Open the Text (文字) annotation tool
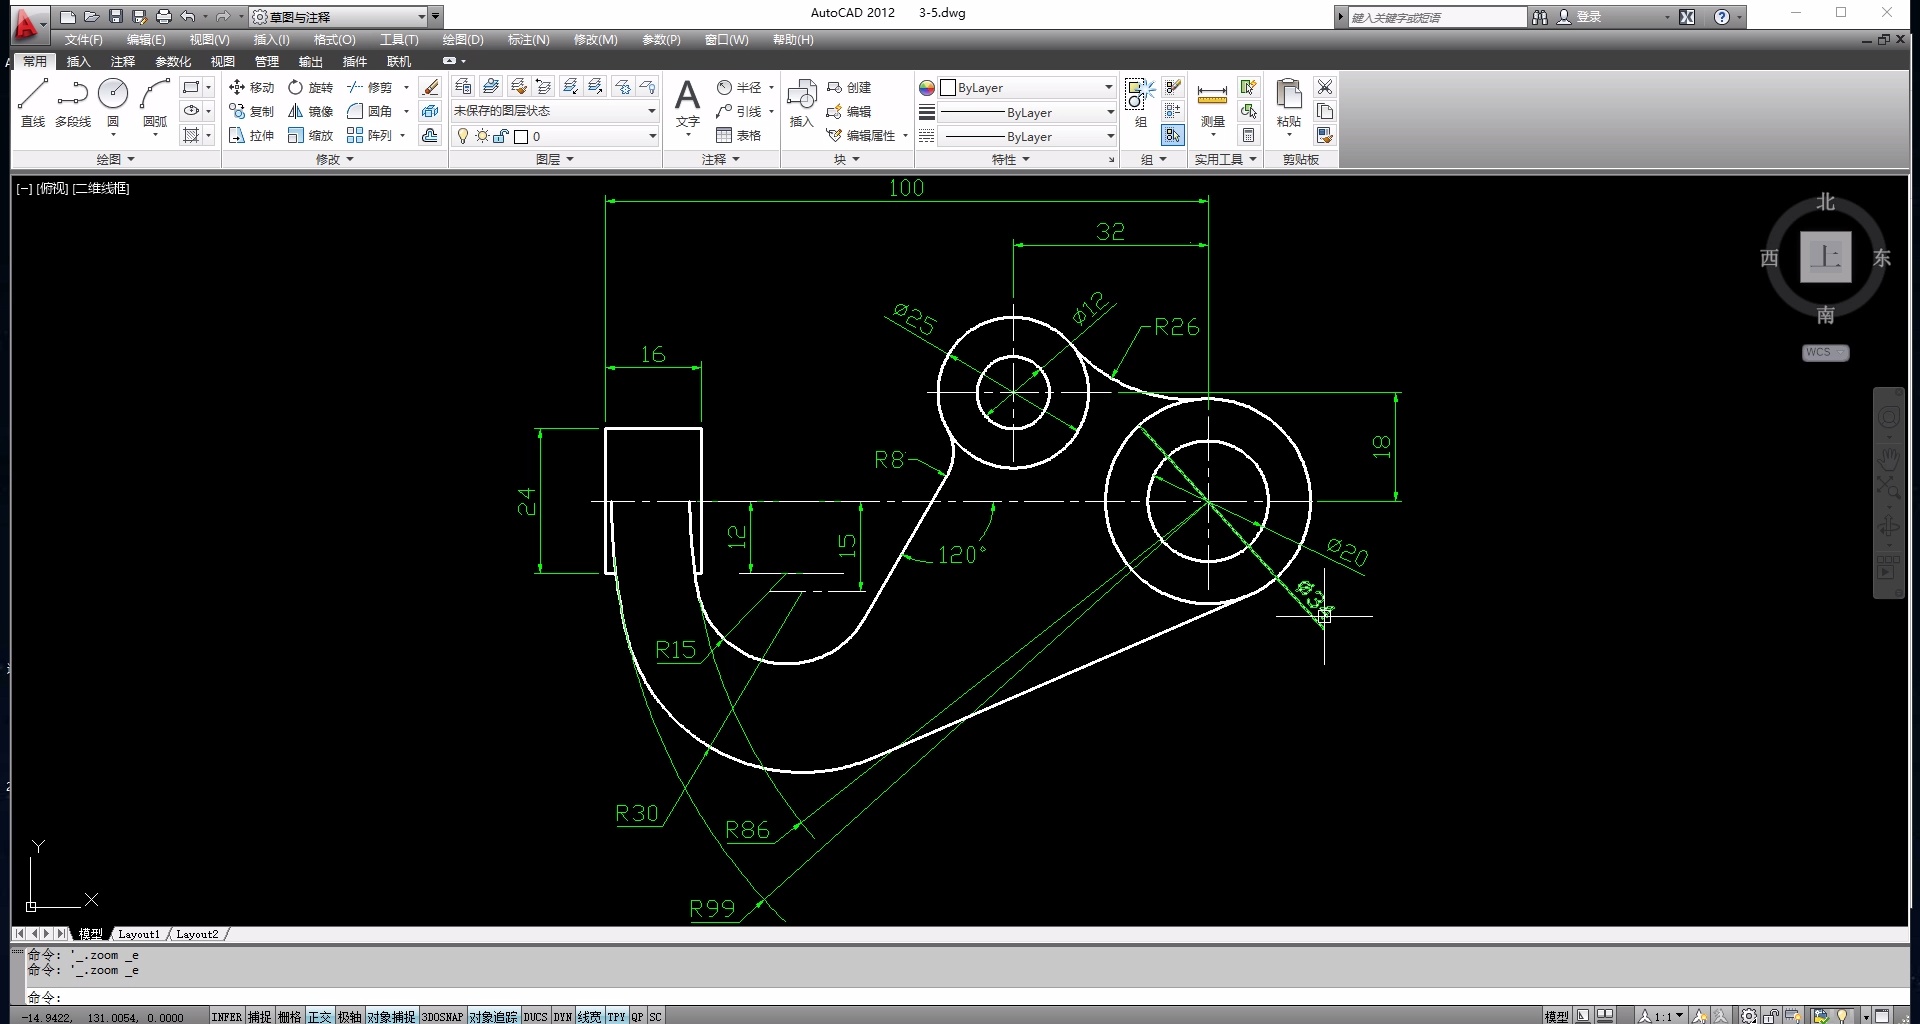1920x1024 pixels. (x=687, y=102)
